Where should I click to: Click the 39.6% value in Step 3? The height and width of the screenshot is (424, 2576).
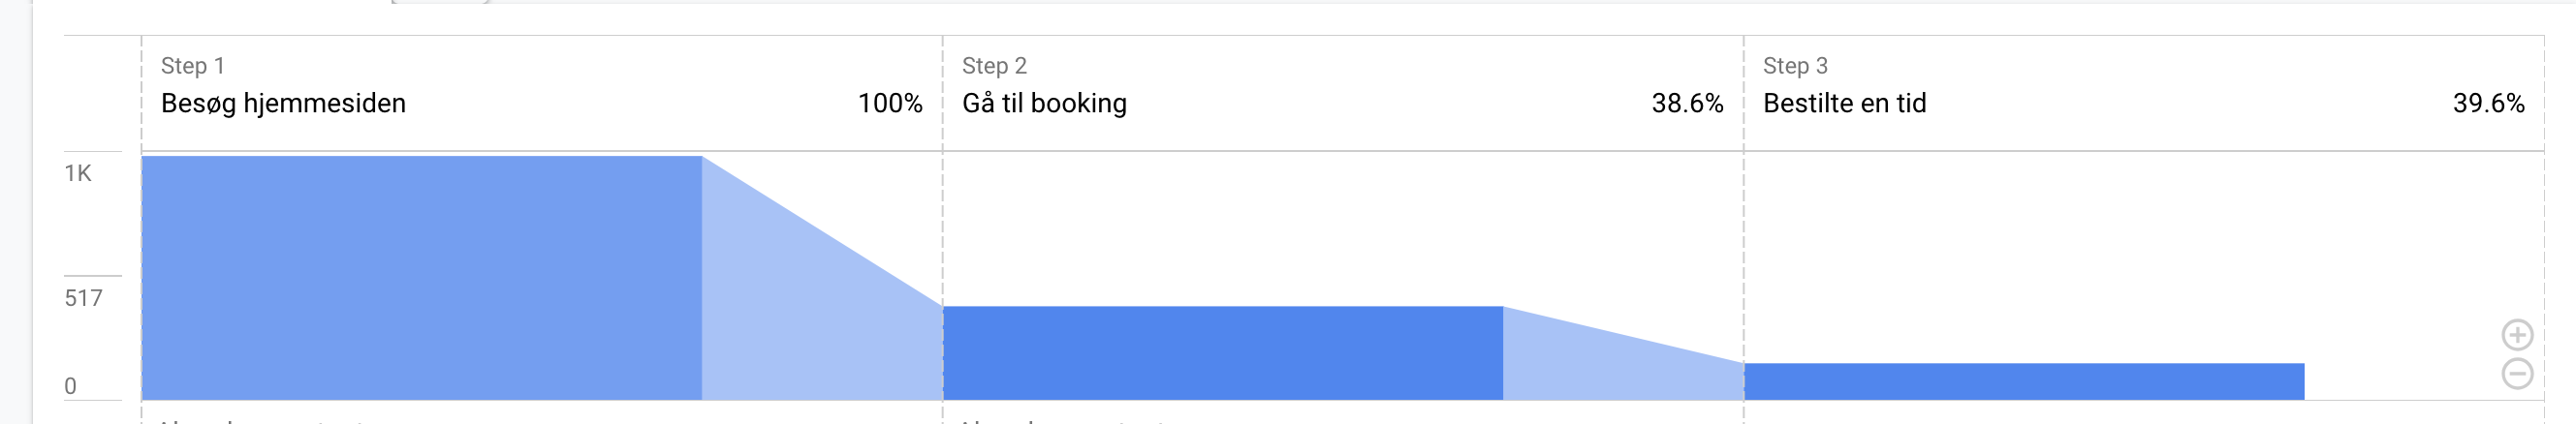click(2488, 104)
